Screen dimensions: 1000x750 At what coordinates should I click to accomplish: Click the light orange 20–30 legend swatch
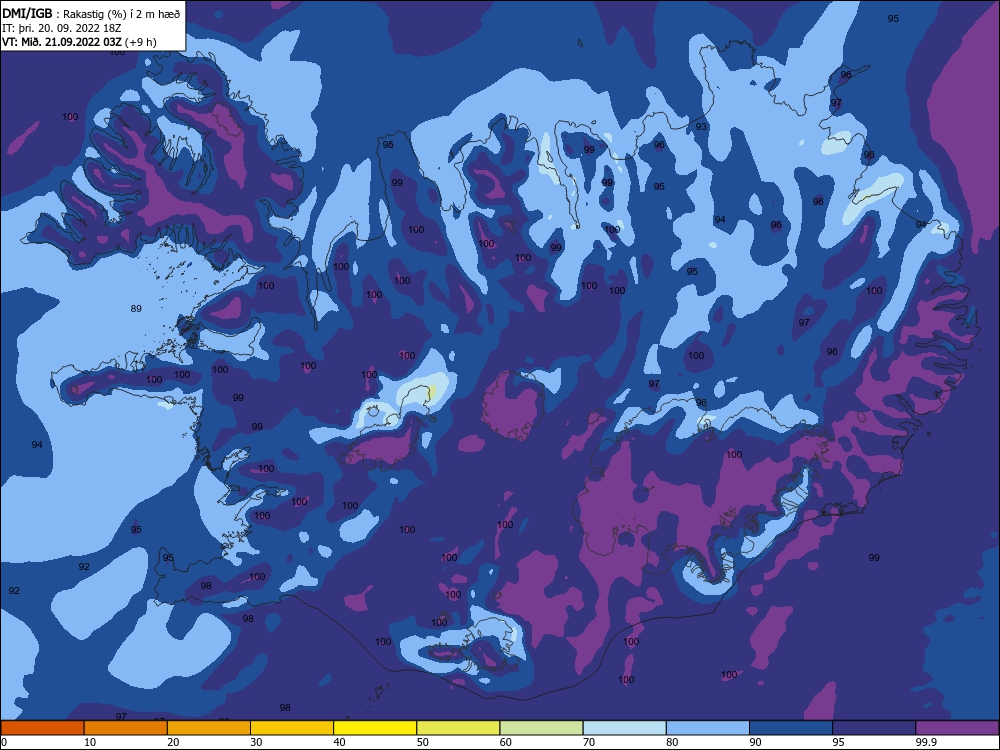tap(209, 728)
